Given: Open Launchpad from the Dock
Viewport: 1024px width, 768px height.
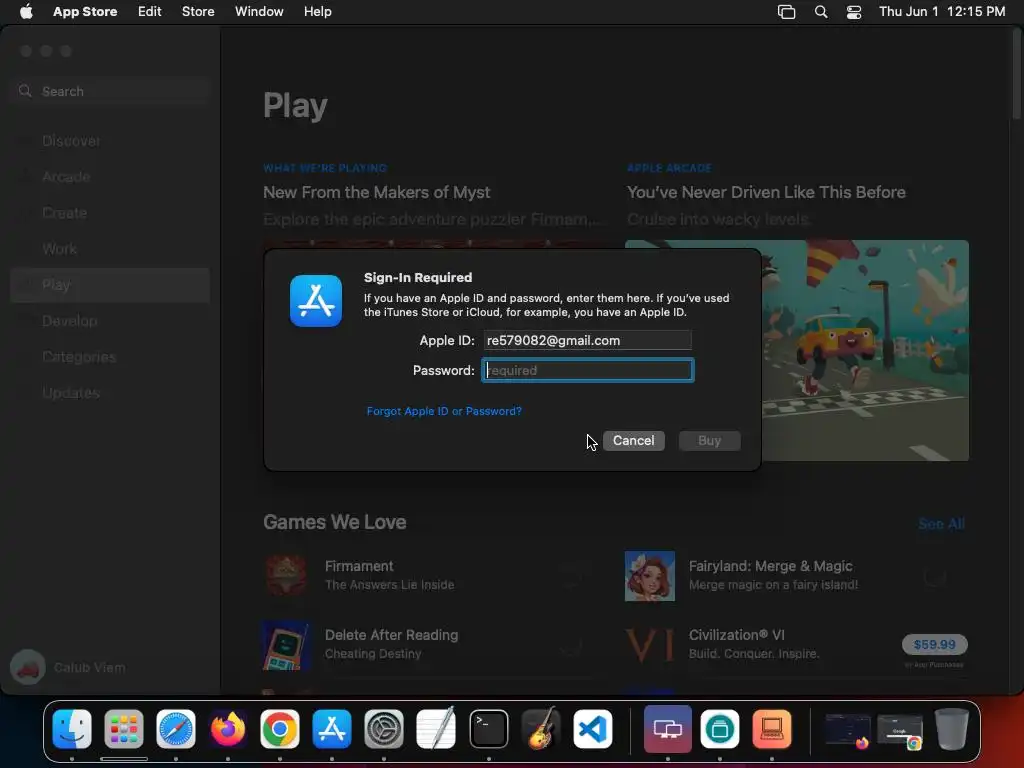Looking at the screenshot, I should click(123, 729).
